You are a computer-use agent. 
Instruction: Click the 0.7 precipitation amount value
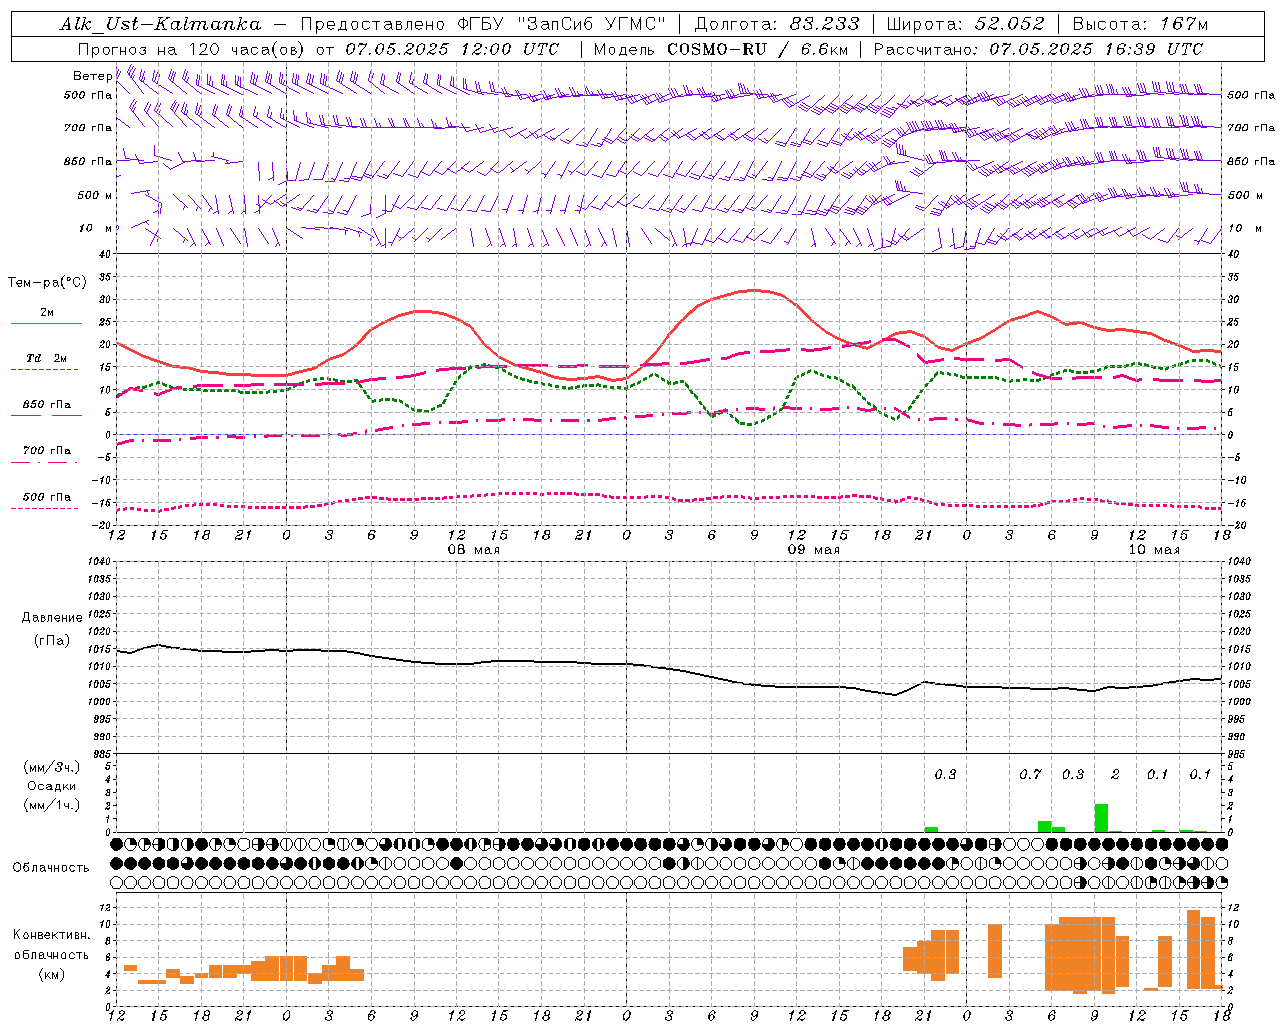[1030, 775]
